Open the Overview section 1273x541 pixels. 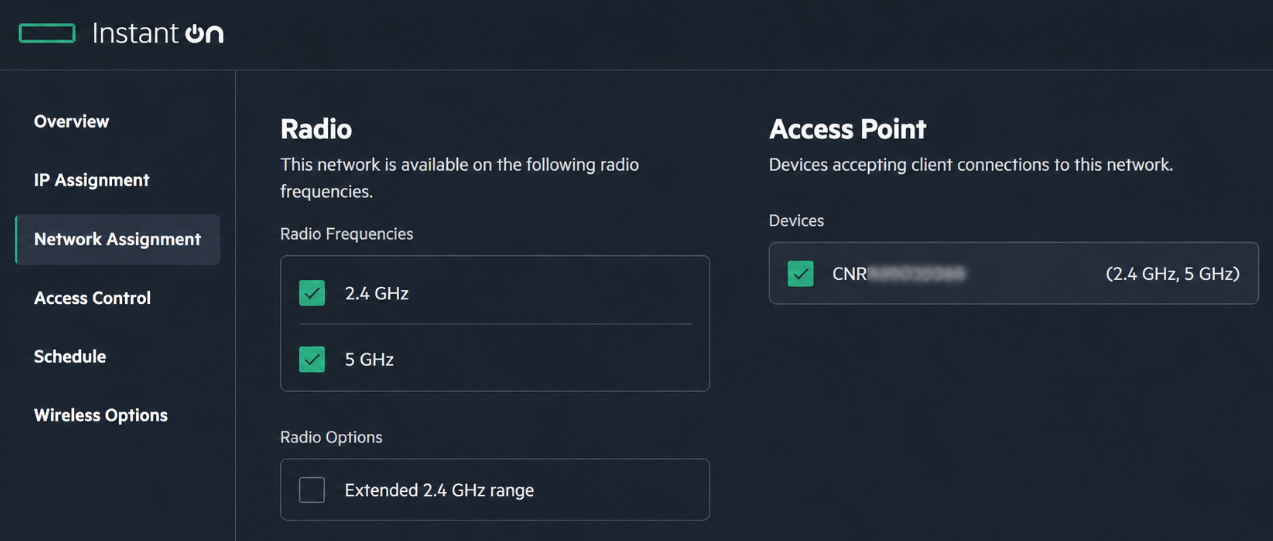[71, 121]
